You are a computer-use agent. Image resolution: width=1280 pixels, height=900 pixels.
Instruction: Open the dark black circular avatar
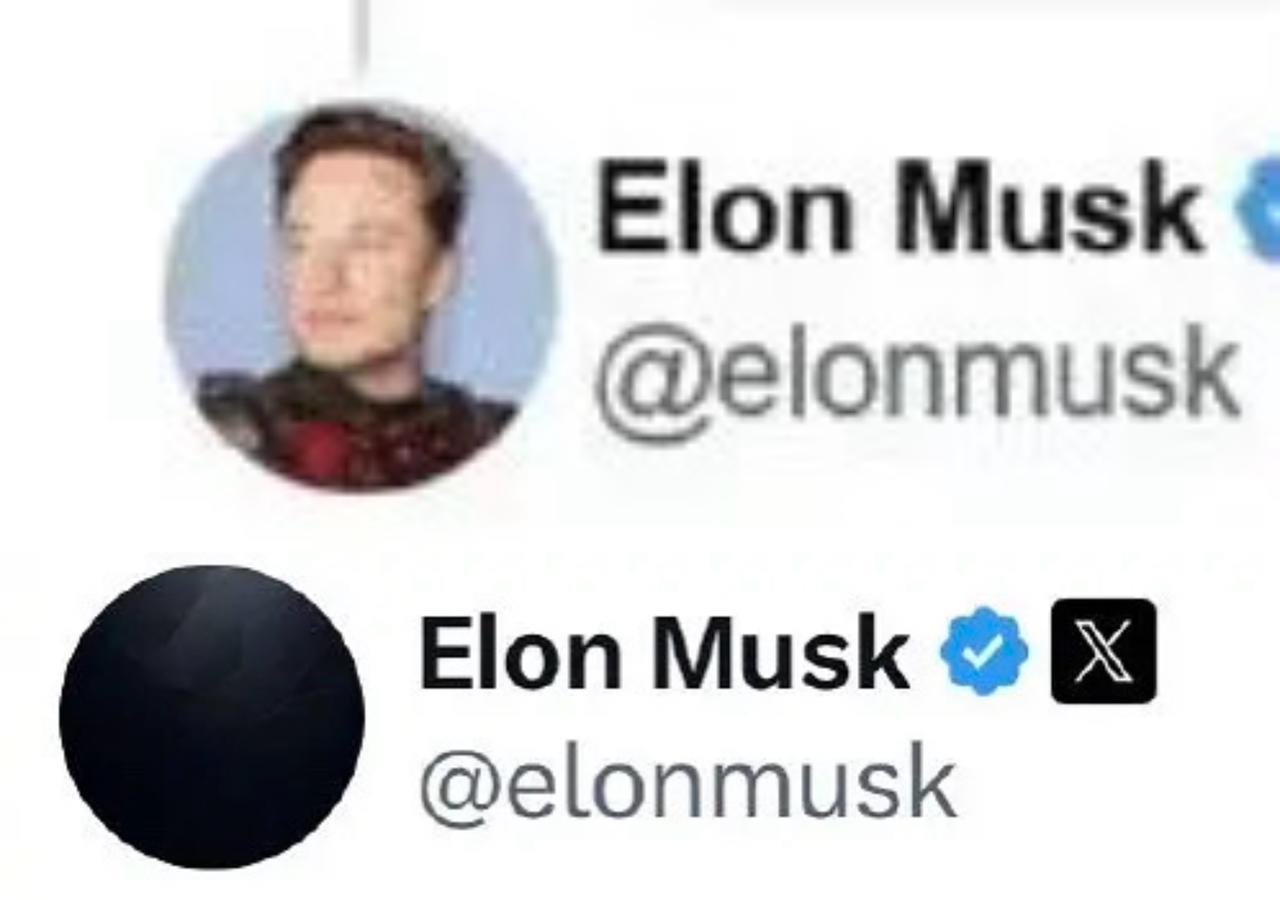(212, 716)
